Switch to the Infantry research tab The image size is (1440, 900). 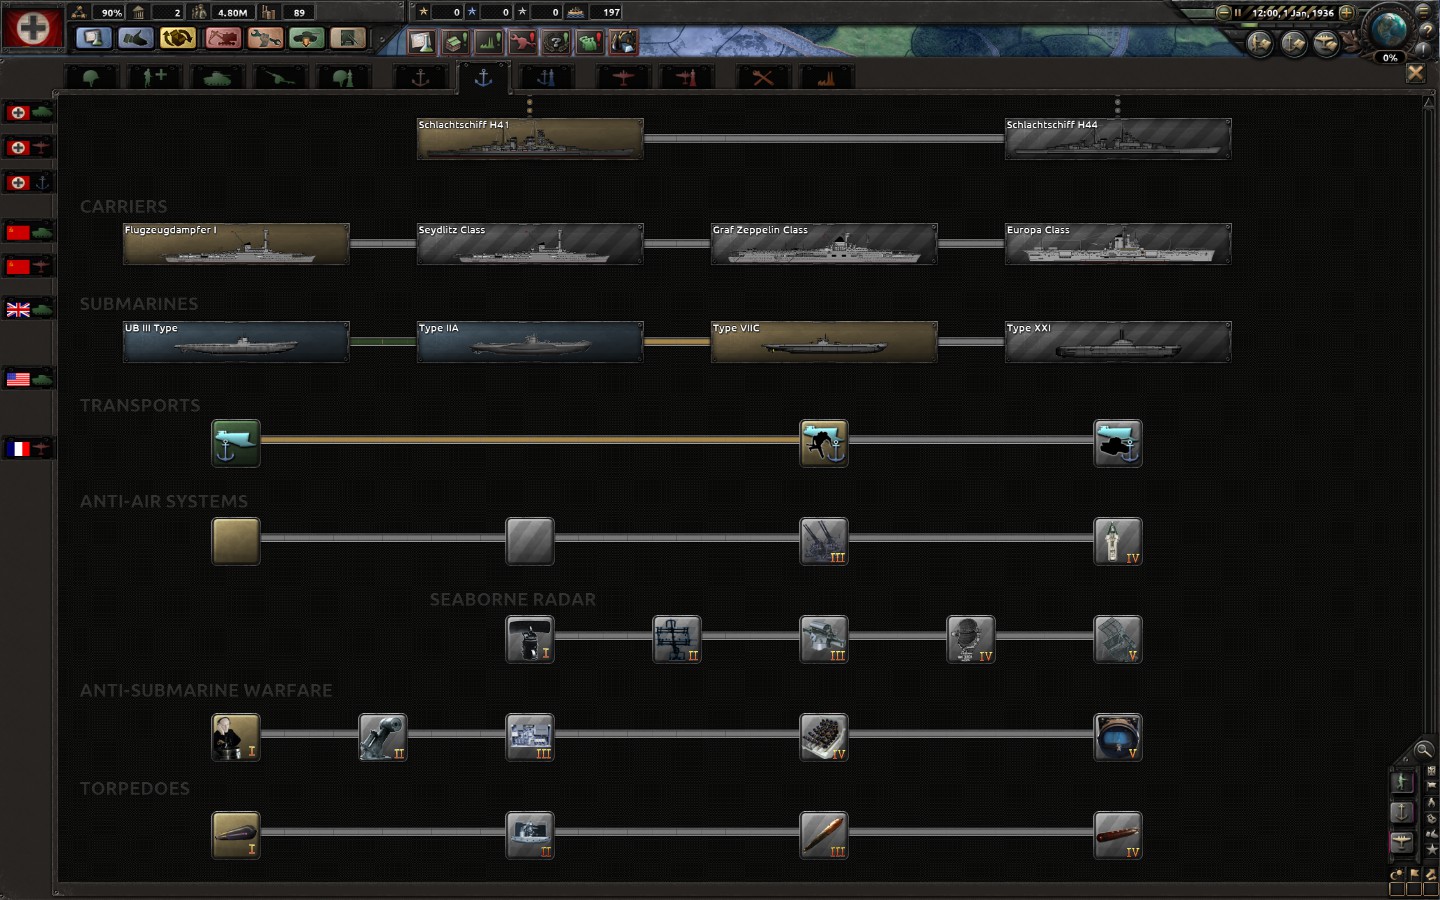tap(92, 77)
